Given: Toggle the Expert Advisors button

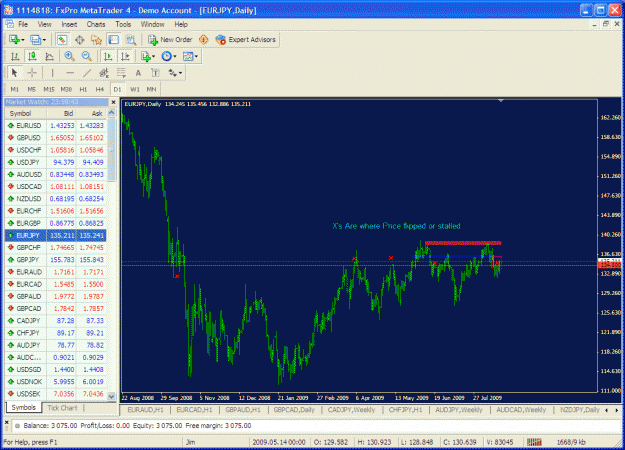Looking at the screenshot, I should coord(246,39).
